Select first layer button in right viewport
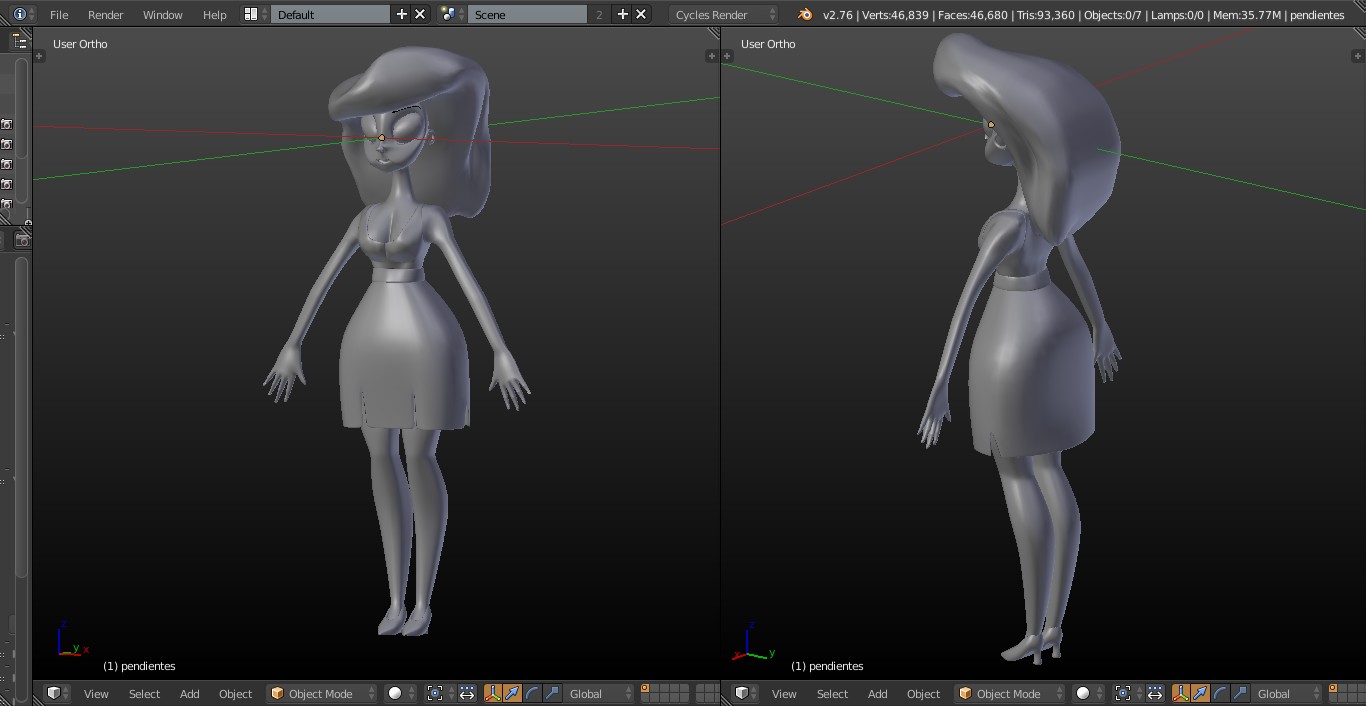The width and height of the screenshot is (1366, 706). coord(1335,689)
